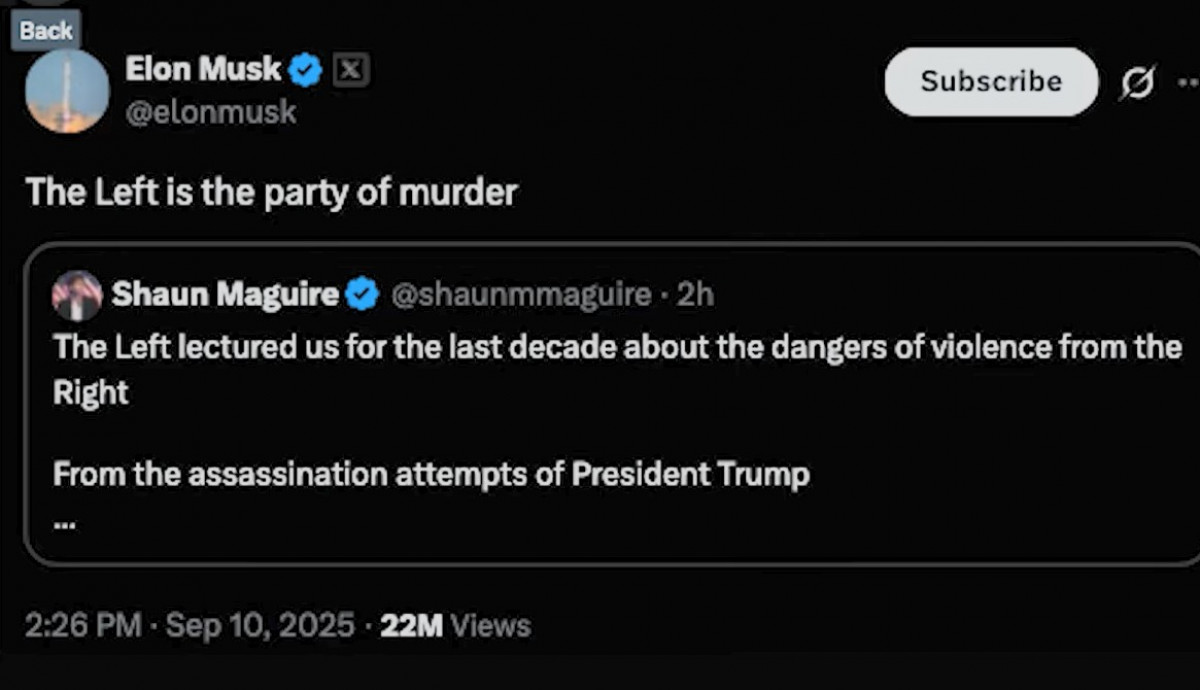Click the text "The Left is the party of murder"
The image size is (1200, 690).
[271, 192]
